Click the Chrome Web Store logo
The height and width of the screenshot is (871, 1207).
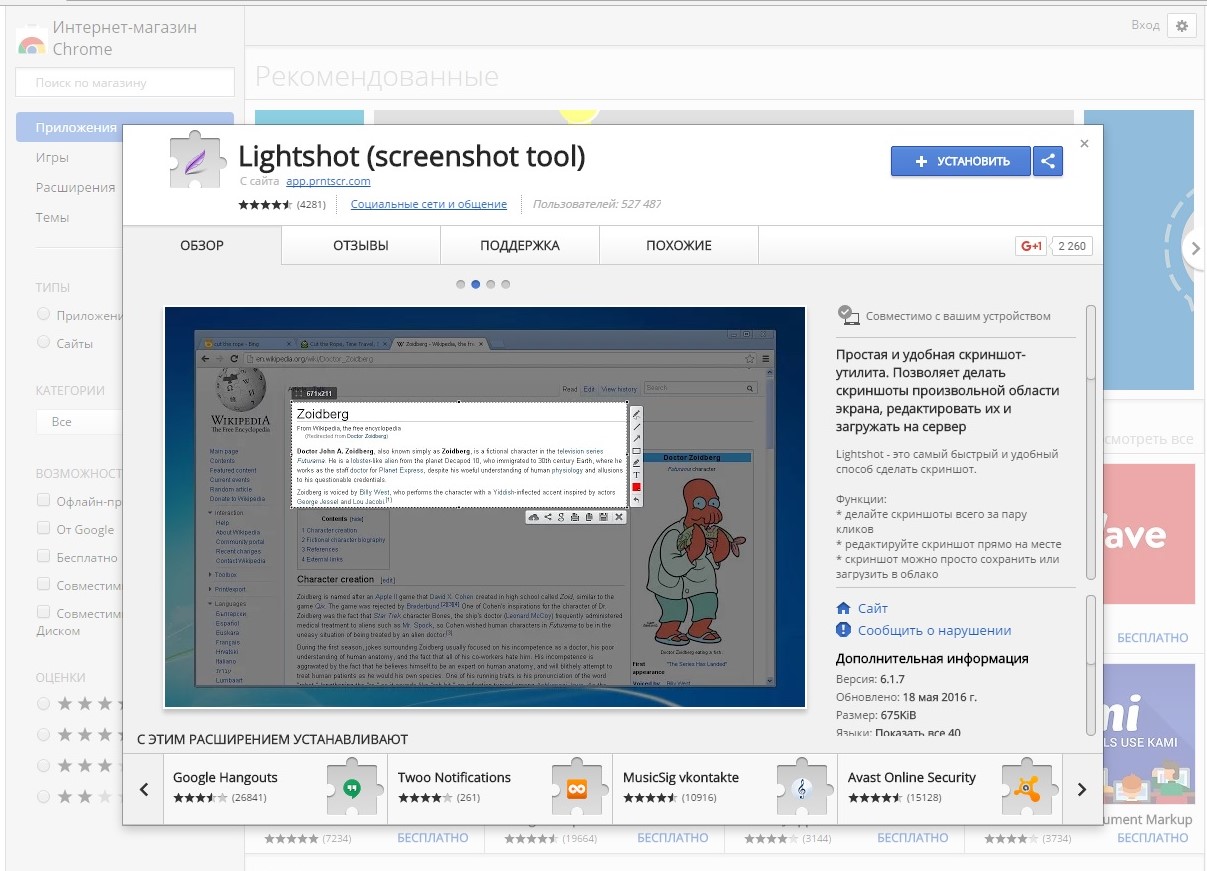click(32, 42)
